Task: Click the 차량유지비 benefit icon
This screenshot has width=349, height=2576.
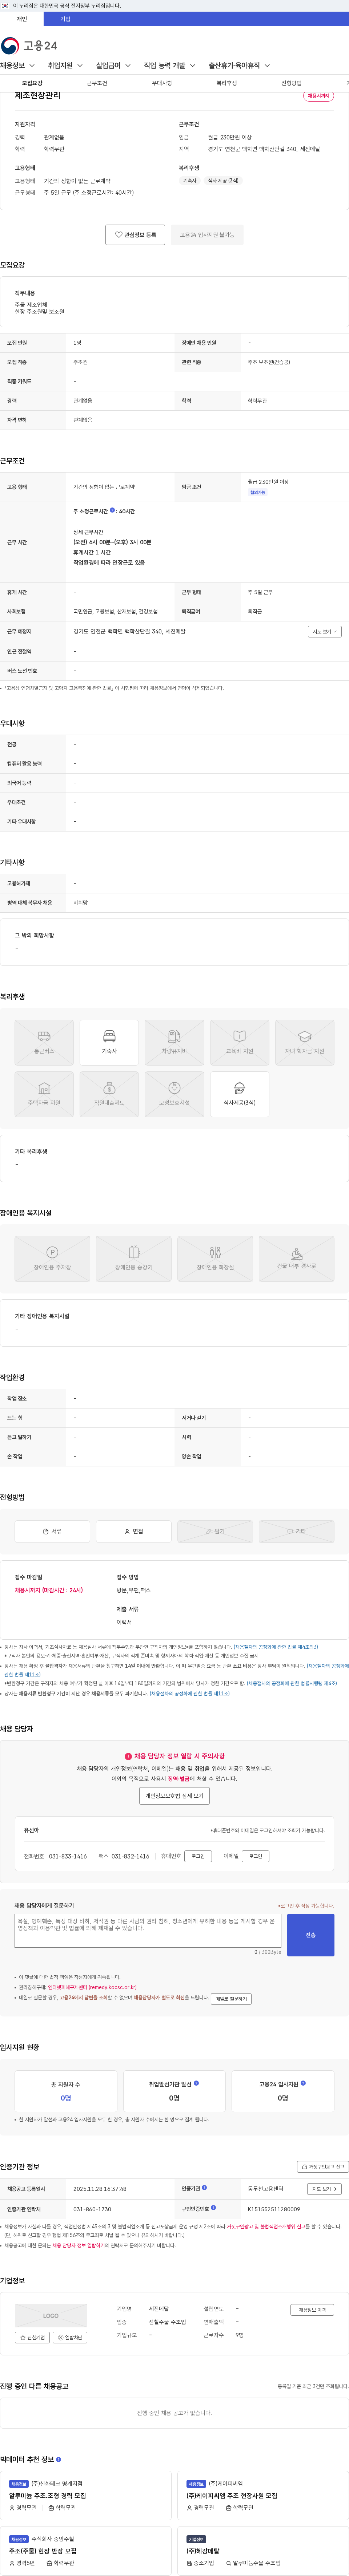Action: point(174,1043)
